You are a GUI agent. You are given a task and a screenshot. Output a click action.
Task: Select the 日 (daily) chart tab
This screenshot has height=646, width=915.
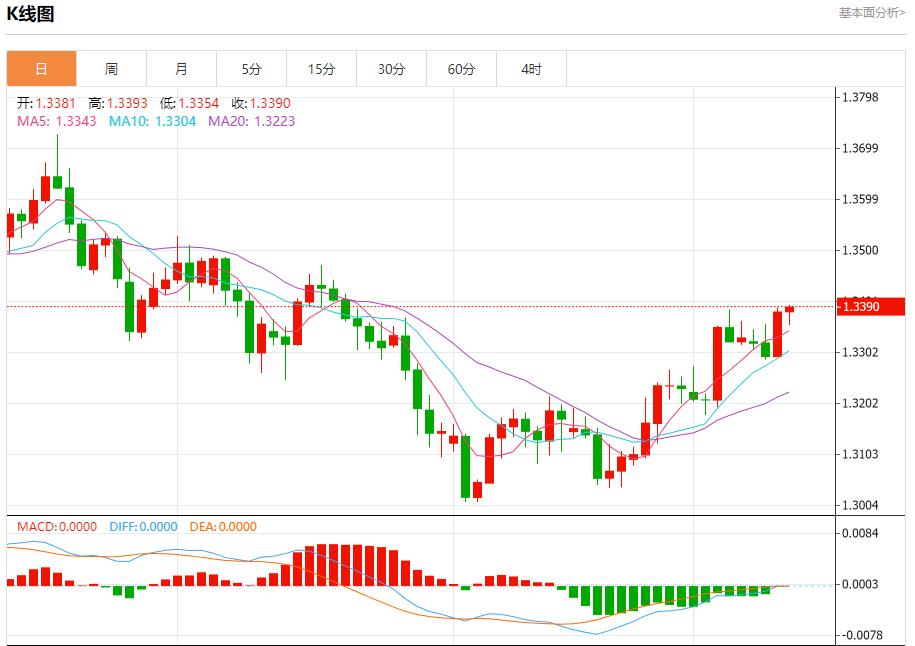pos(41,69)
